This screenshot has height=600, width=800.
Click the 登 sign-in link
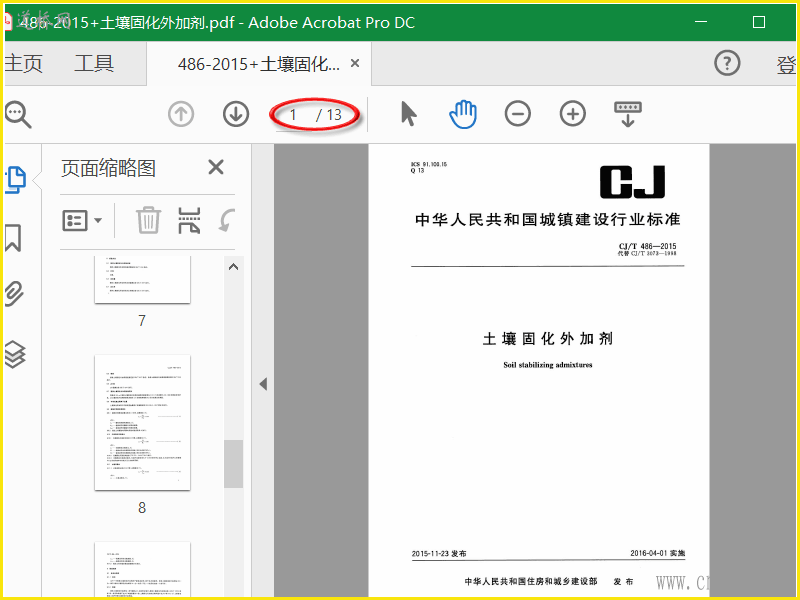[786, 65]
